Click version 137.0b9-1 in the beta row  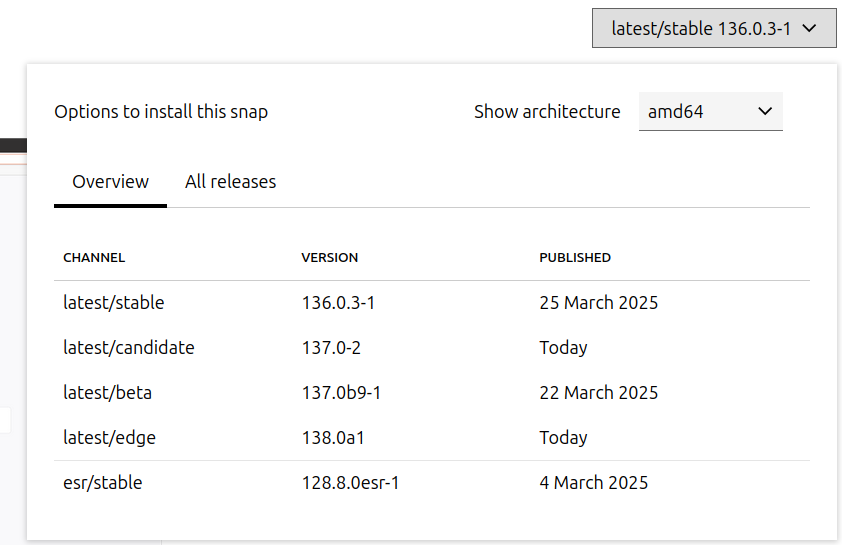tap(341, 393)
